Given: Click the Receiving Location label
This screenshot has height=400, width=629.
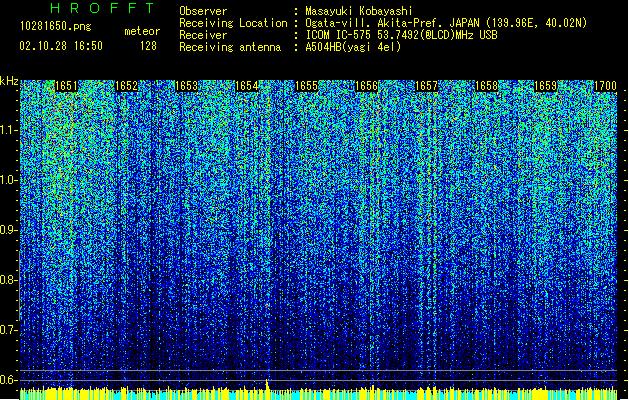Looking at the screenshot, I should pyautogui.click(x=233, y=23).
